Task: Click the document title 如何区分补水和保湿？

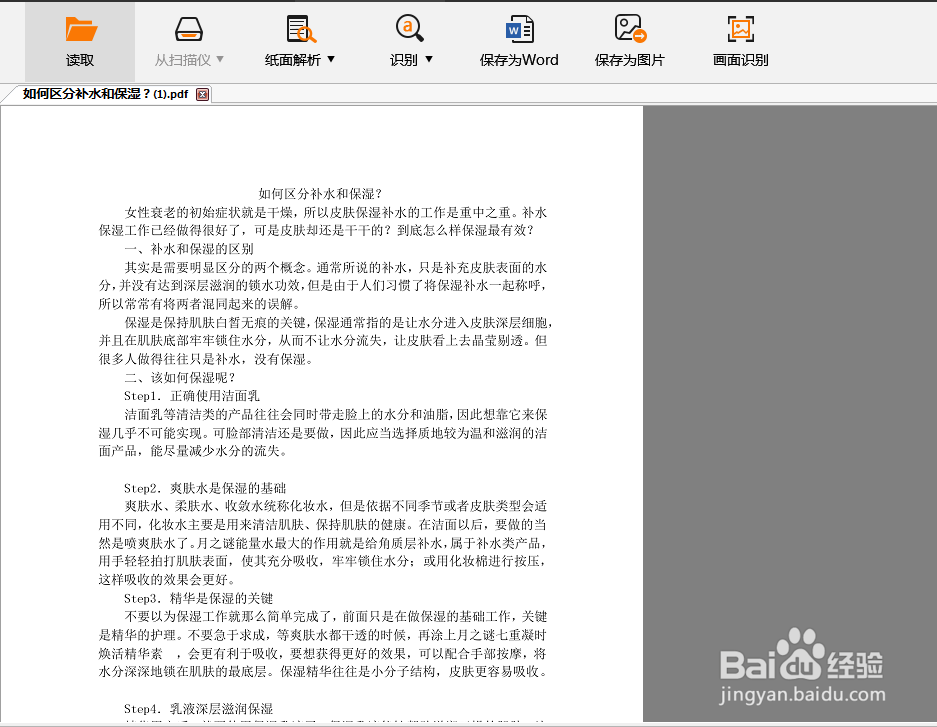Action: point(320,194)
